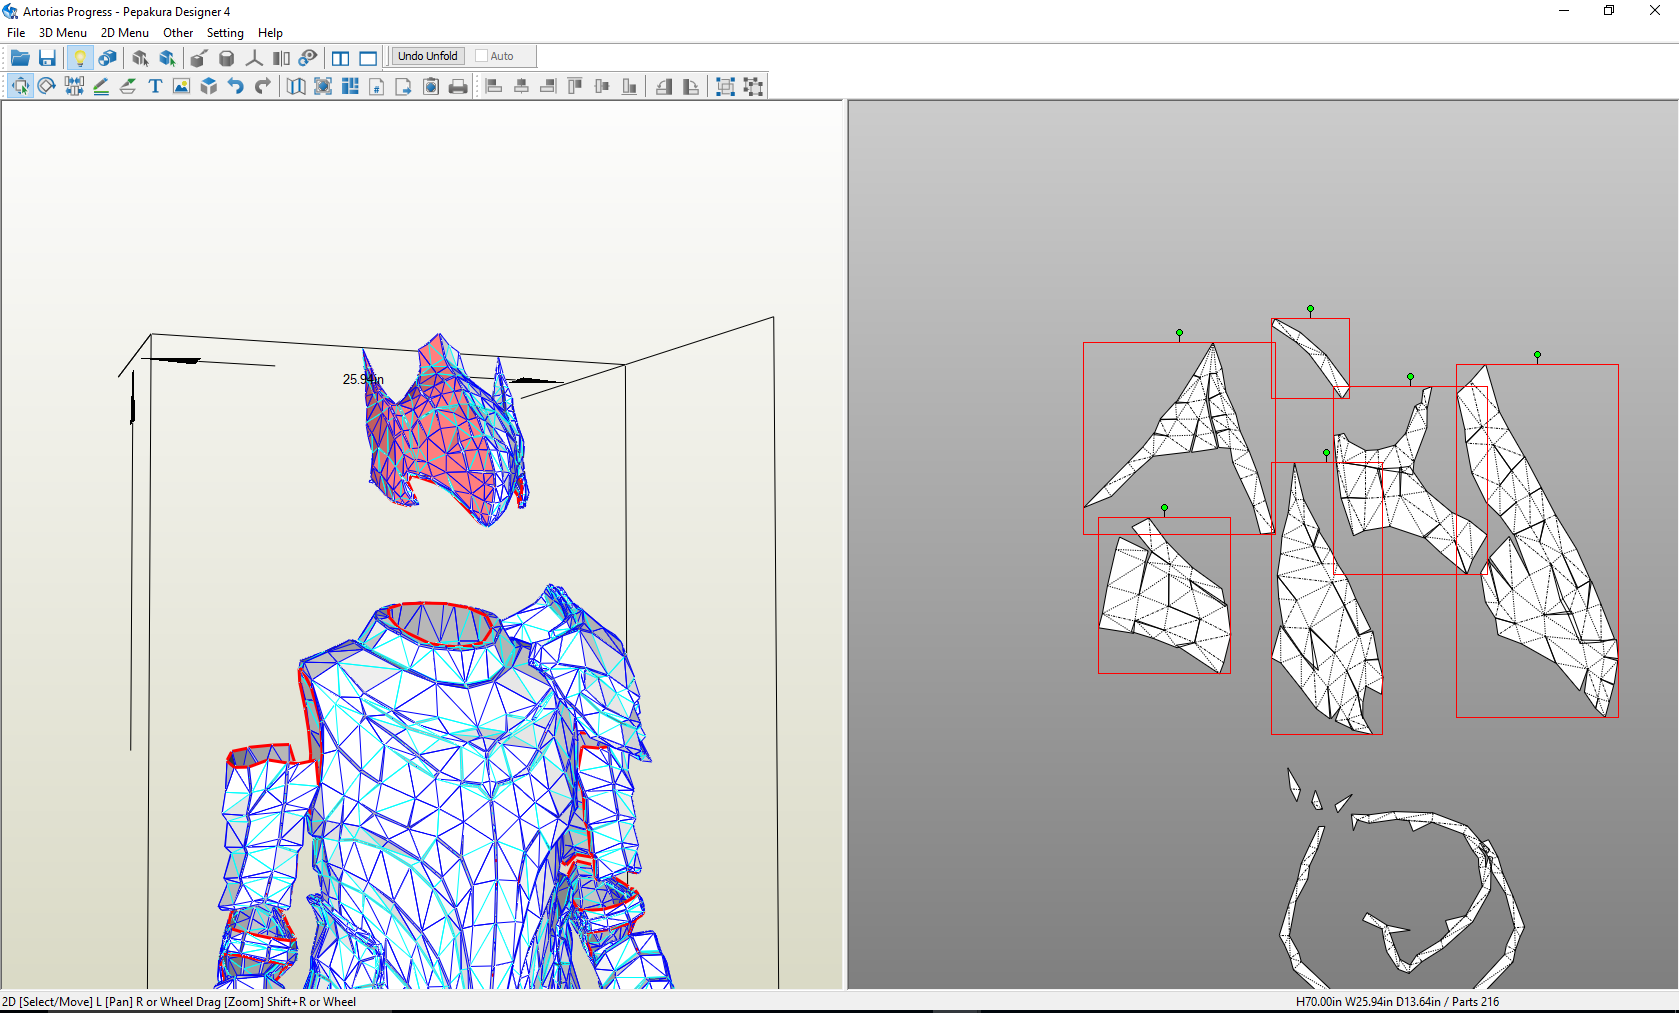Maximize or restore the Pepakura window
Screen dimensions: 1679x1013
point(1609,11)
